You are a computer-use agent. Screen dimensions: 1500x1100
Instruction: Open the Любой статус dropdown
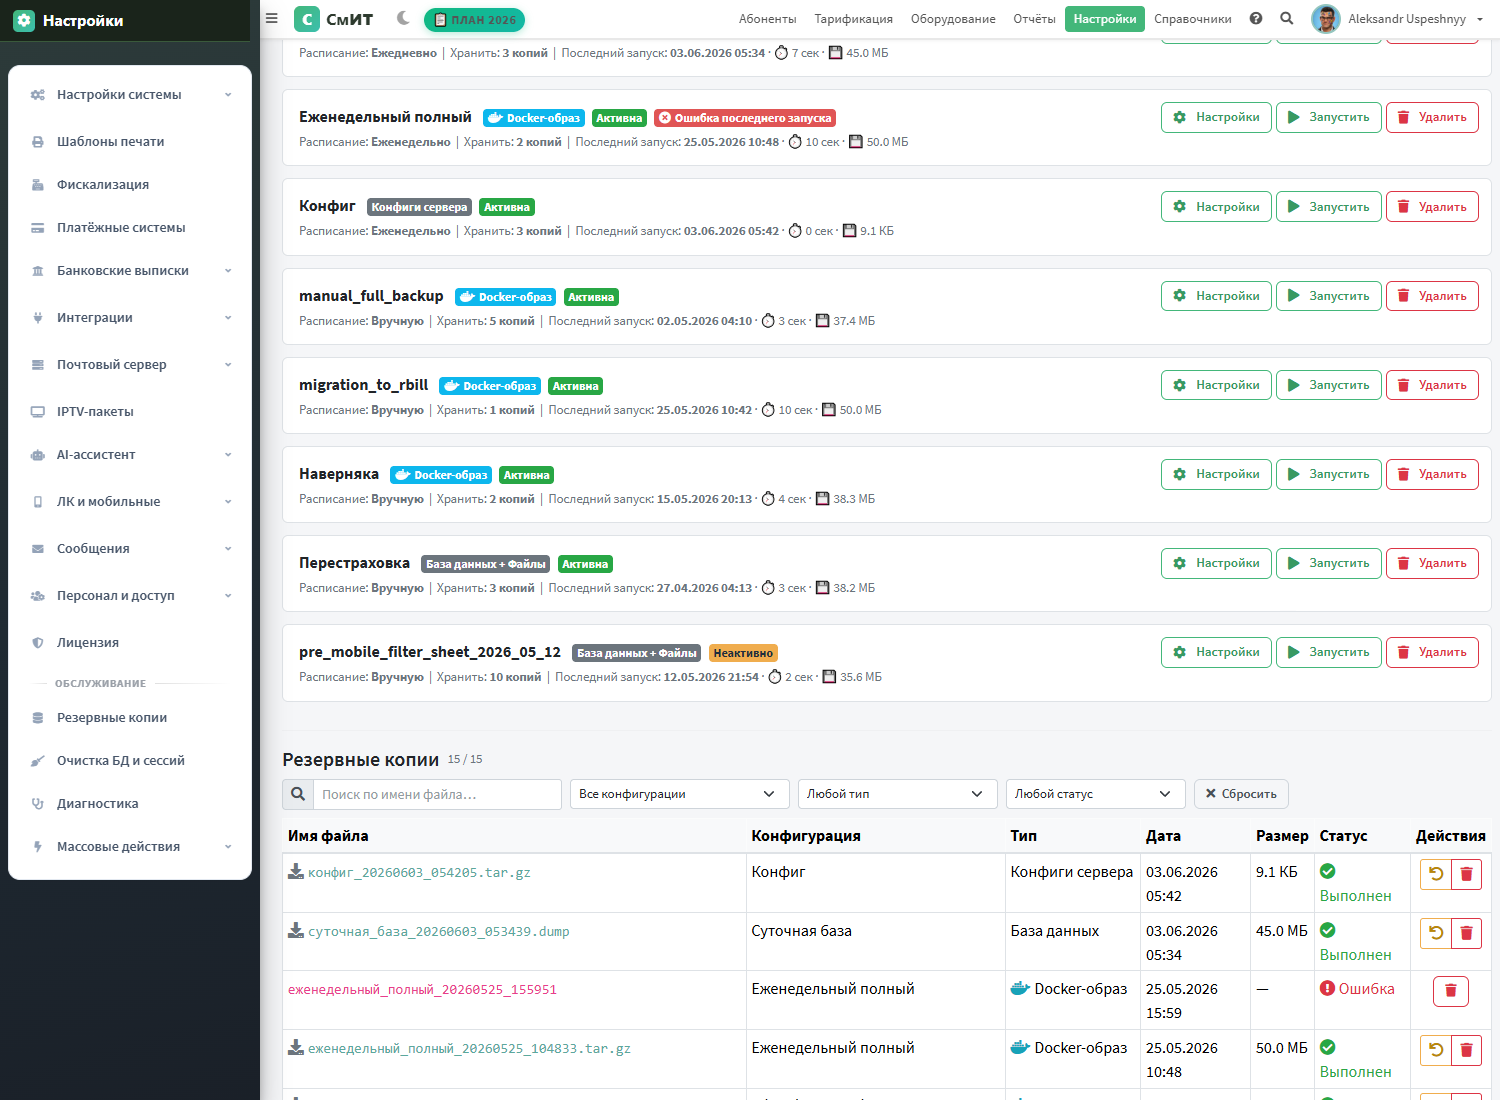[1096, 794]
